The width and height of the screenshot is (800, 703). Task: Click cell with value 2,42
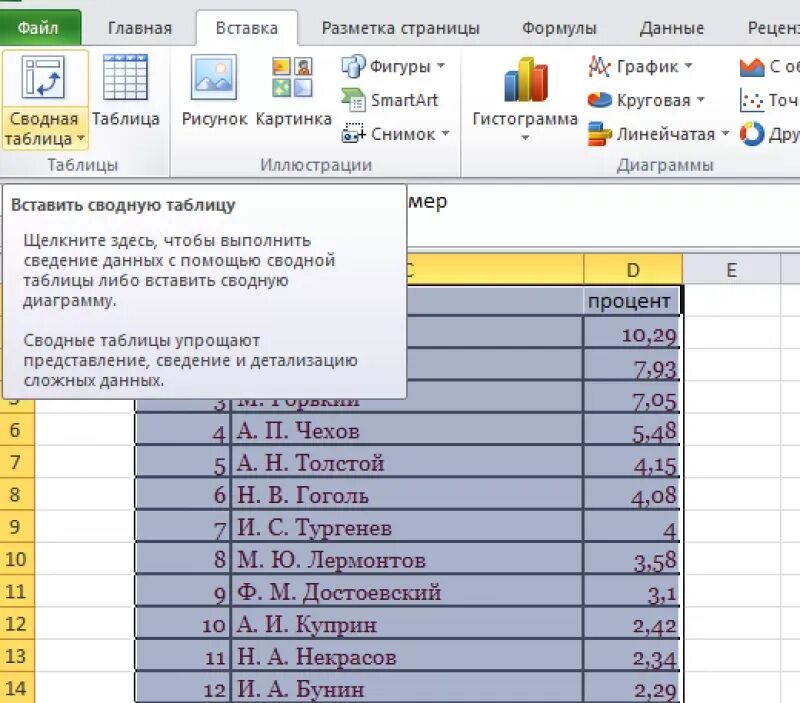tap(632, 623)
